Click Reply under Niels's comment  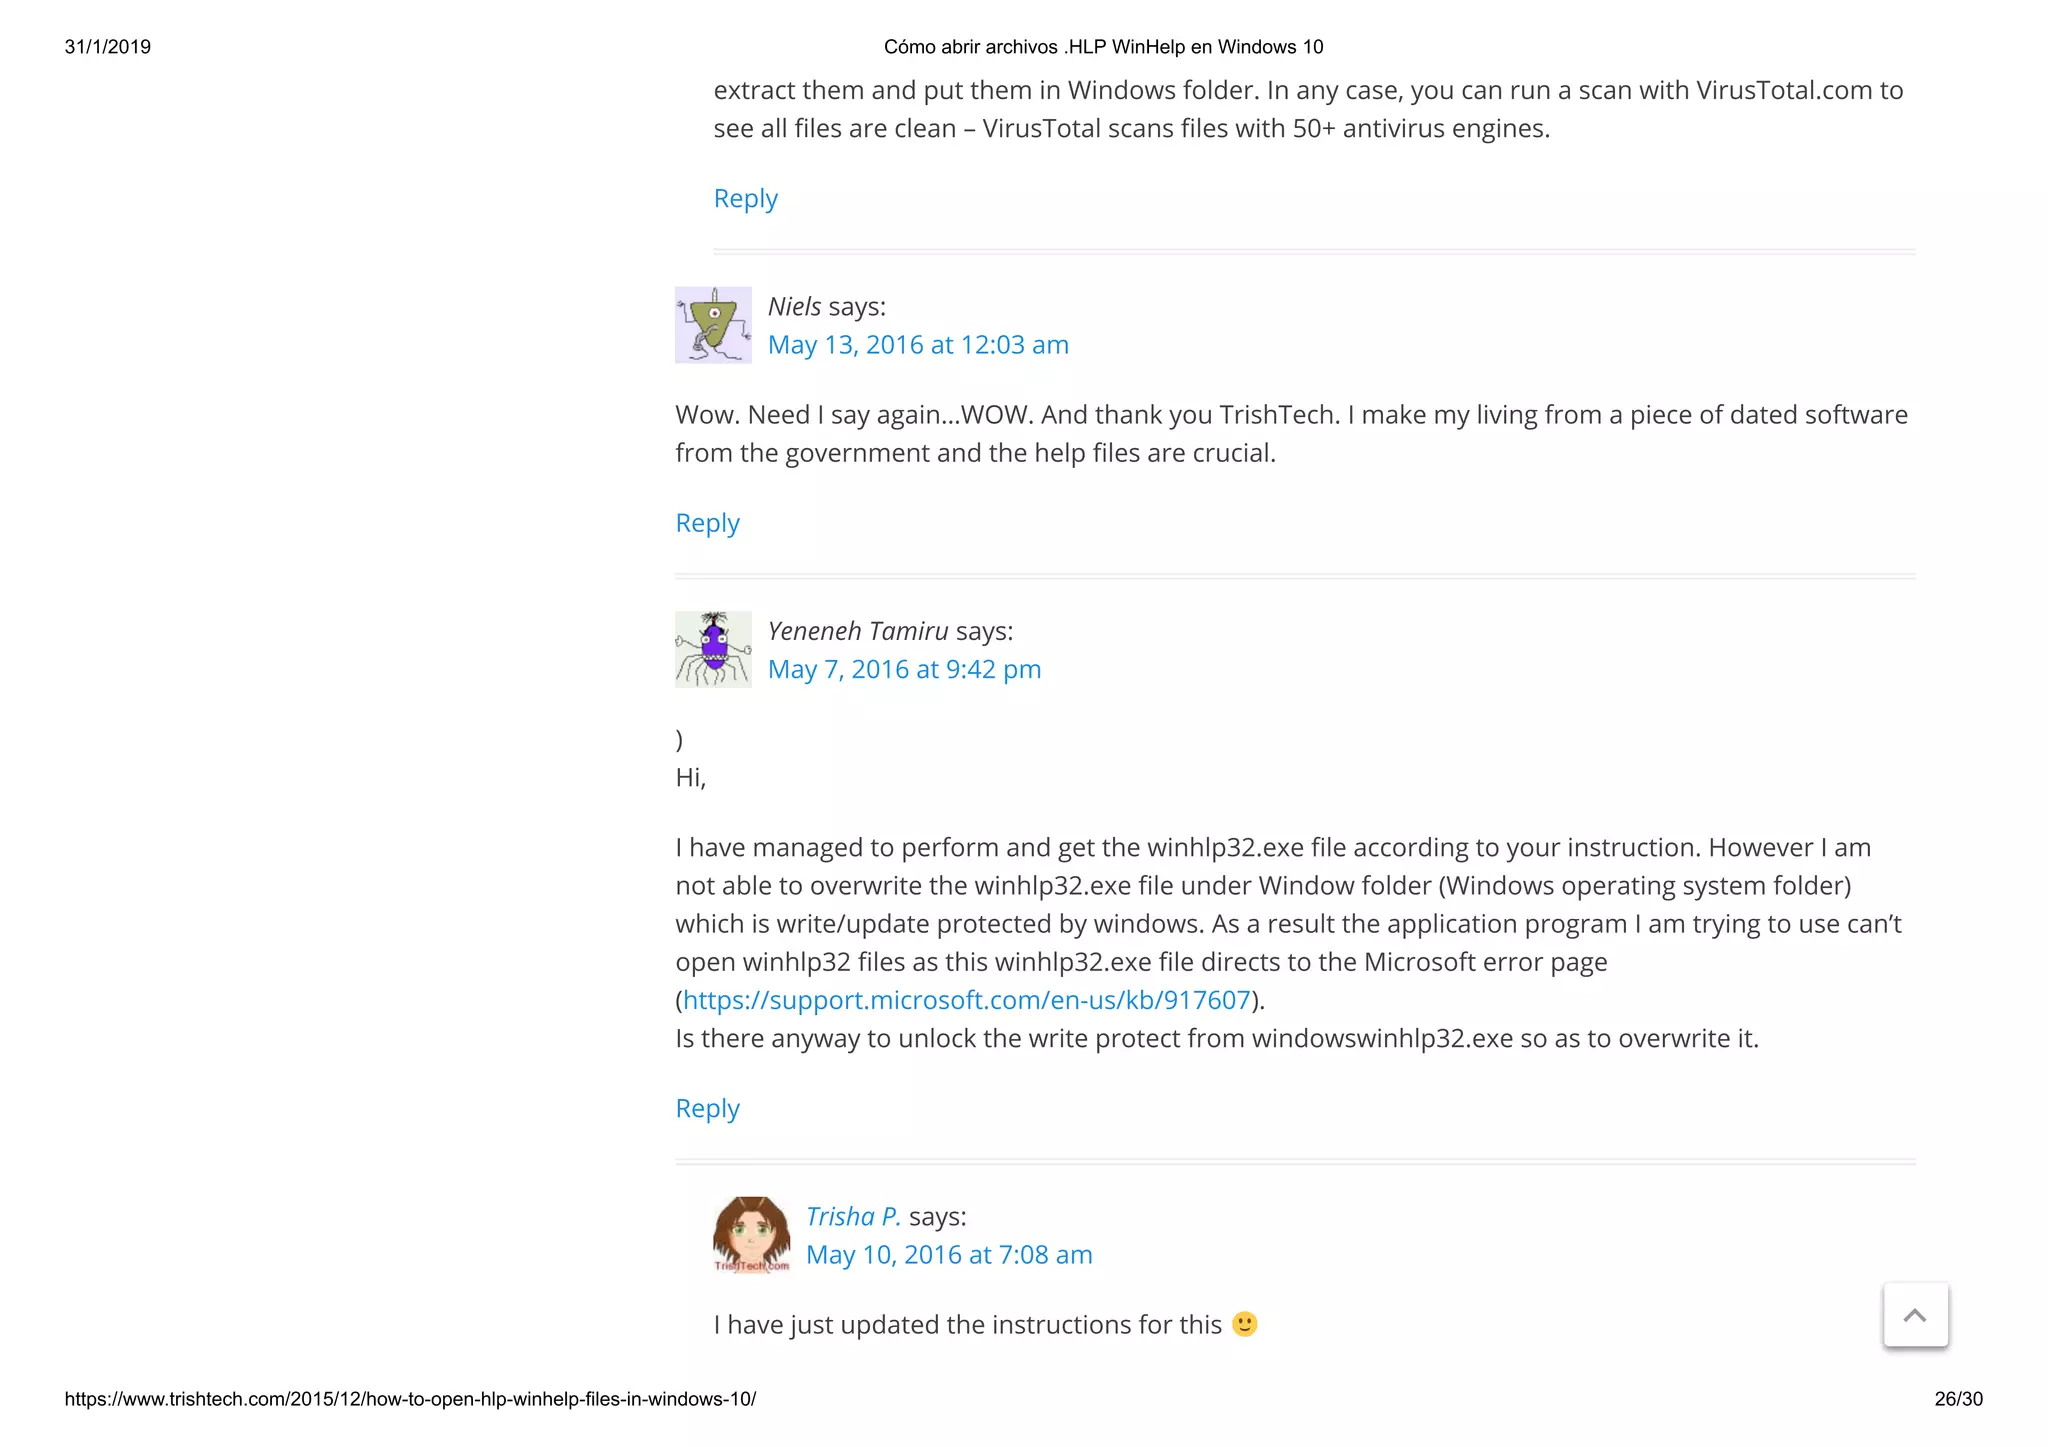707,523
